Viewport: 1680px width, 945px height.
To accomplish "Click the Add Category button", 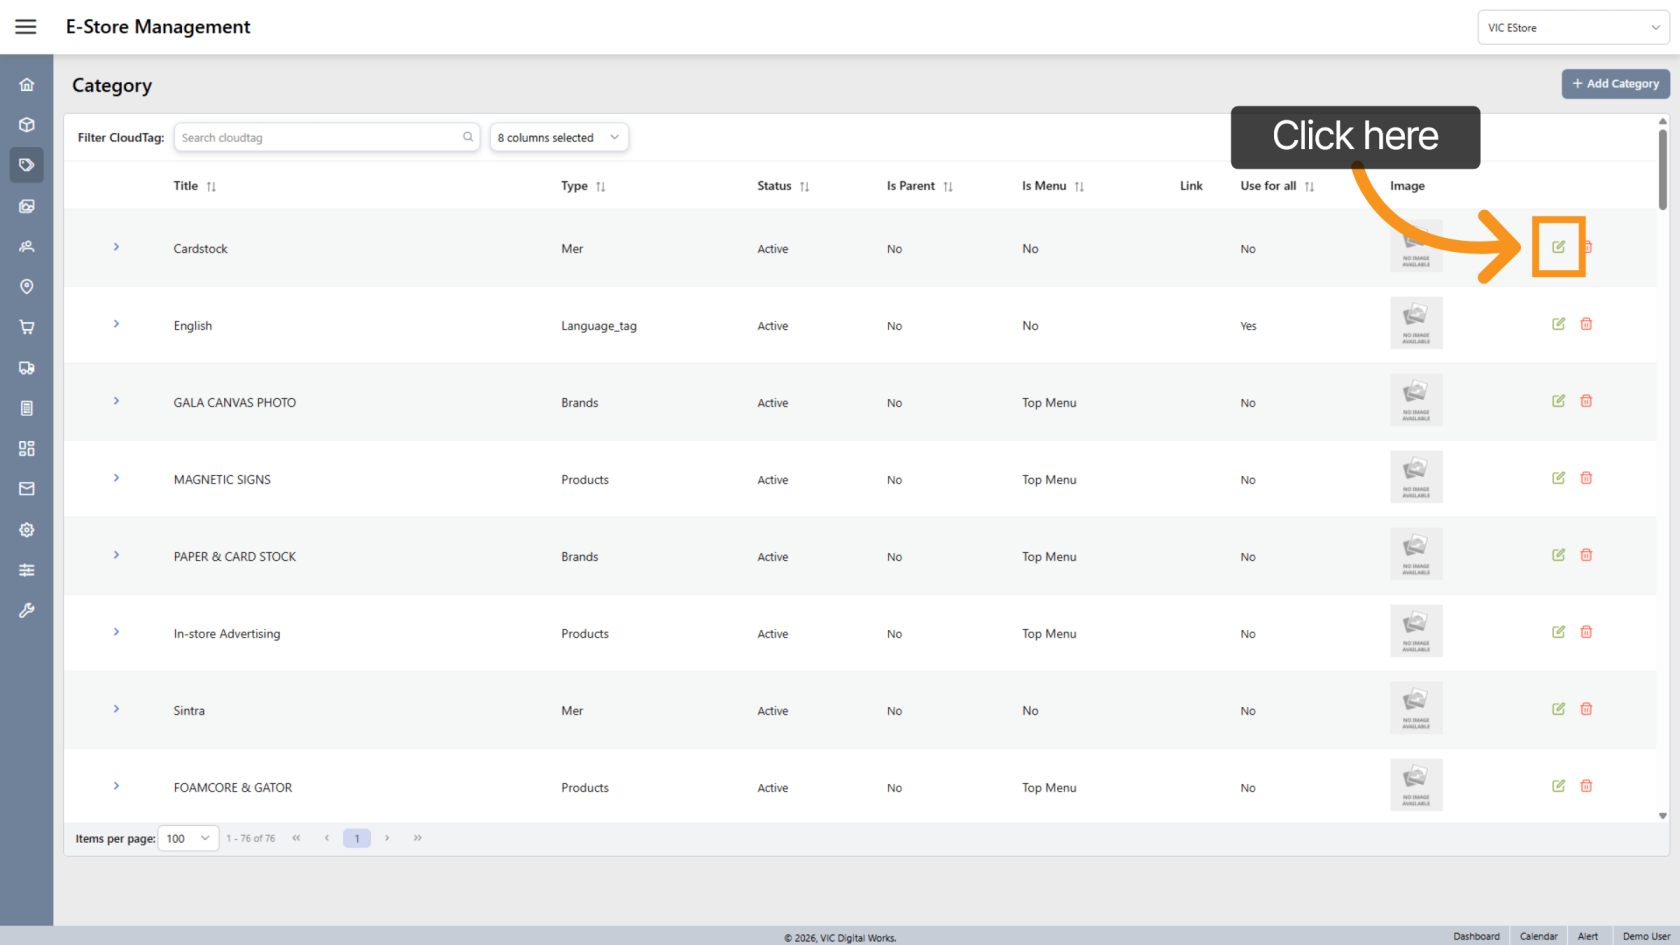I will coord(1615,84).
